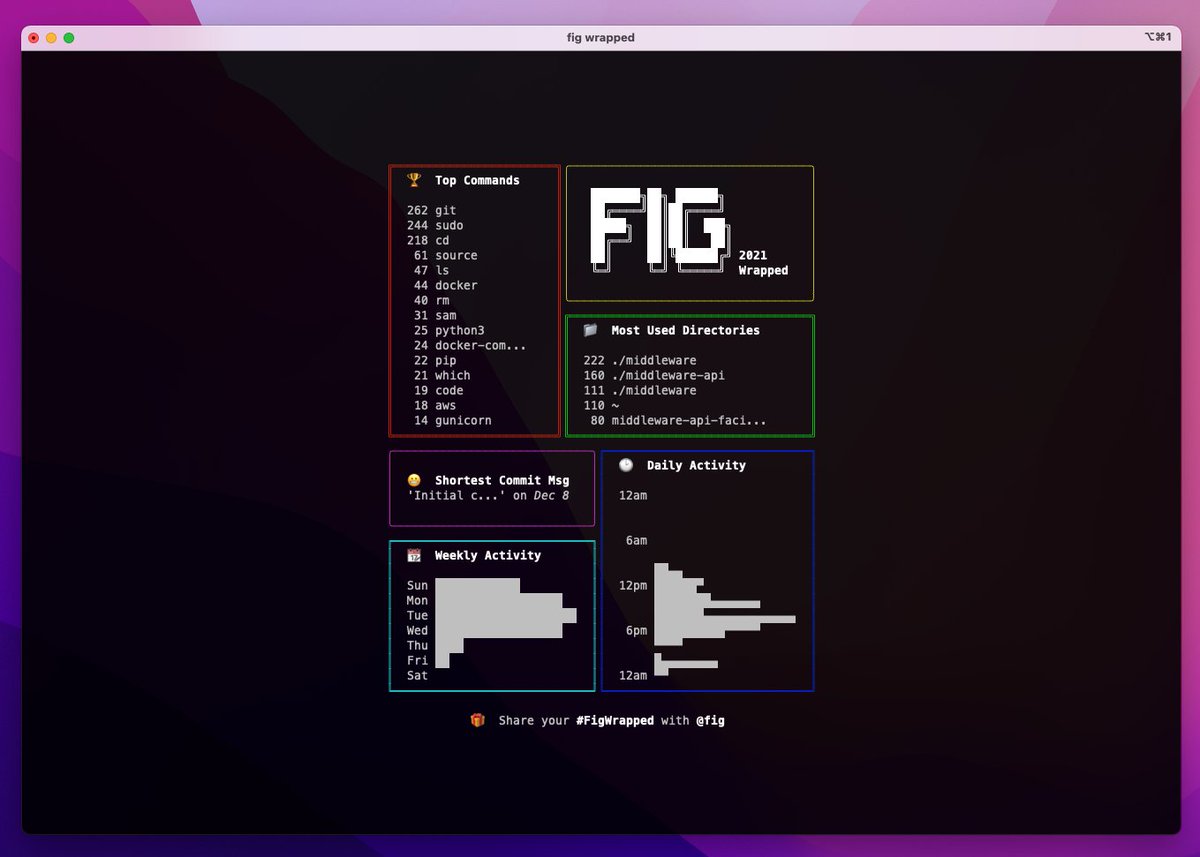The image size is (1200, 857).
Task: Select the '25 python3' row
Action: click(x=449, y=330)
